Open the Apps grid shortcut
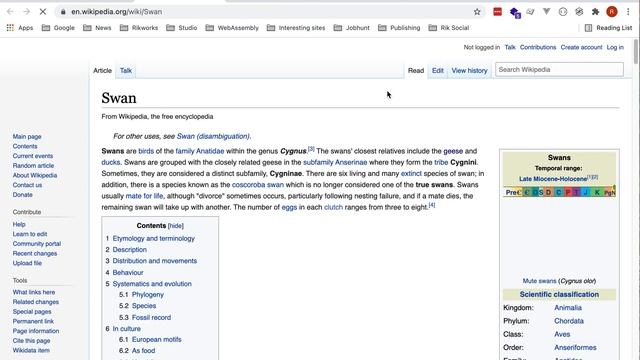 click(x=20, y=28)
